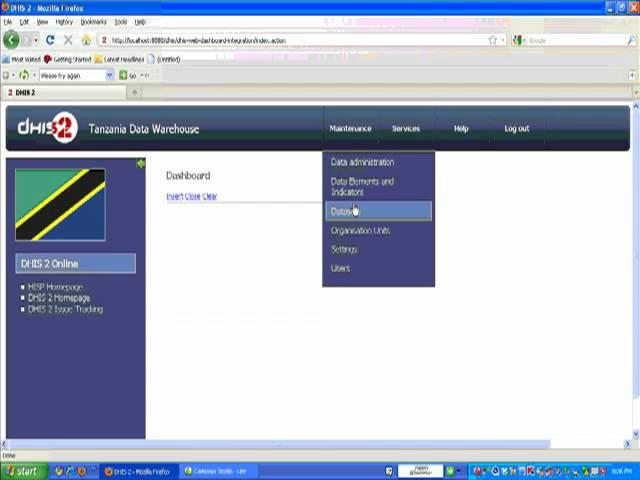
Task: Click the Google search engine icon
Action: pos(517,40)
